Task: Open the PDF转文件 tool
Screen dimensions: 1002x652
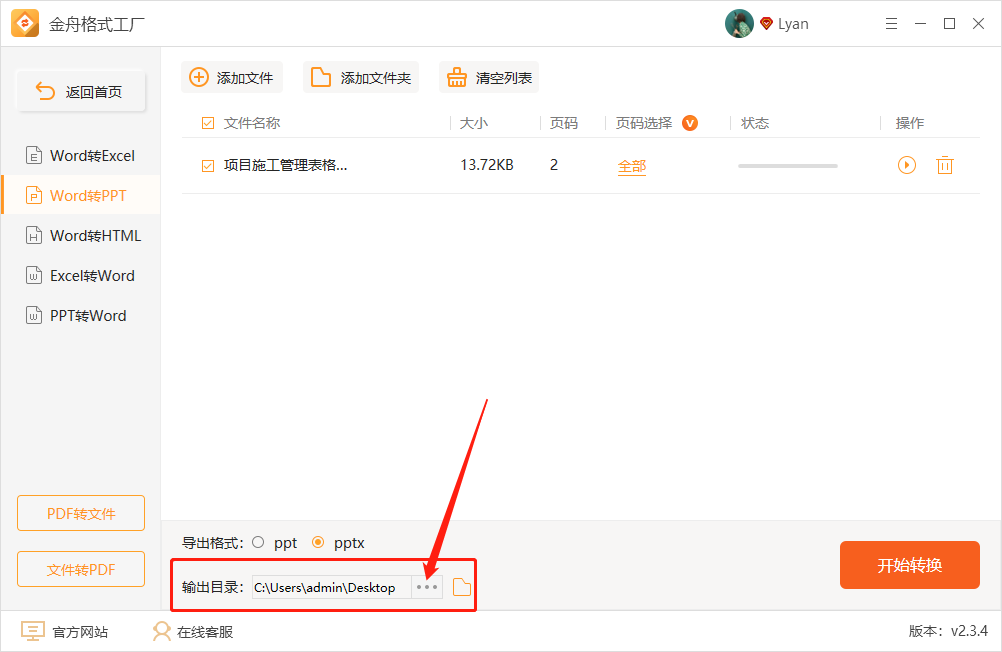Action: point(81,513)
